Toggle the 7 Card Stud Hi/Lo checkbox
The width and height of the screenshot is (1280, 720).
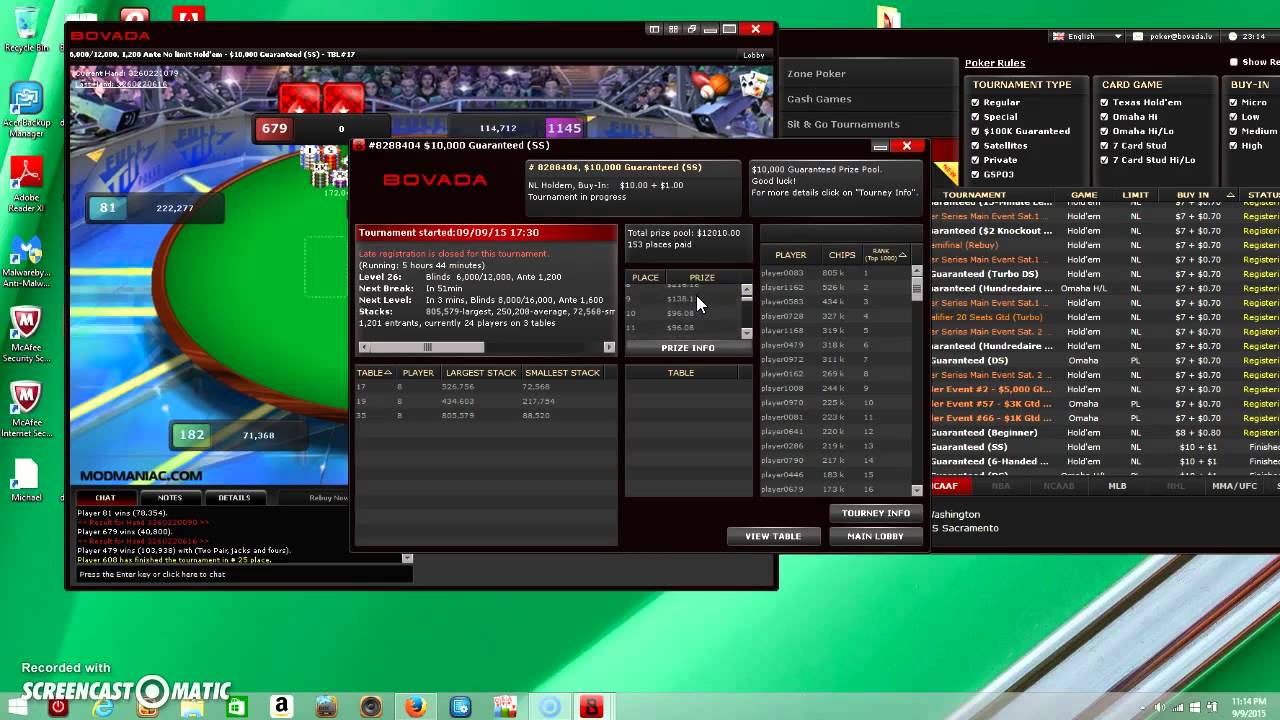[x=1104, y=160]
